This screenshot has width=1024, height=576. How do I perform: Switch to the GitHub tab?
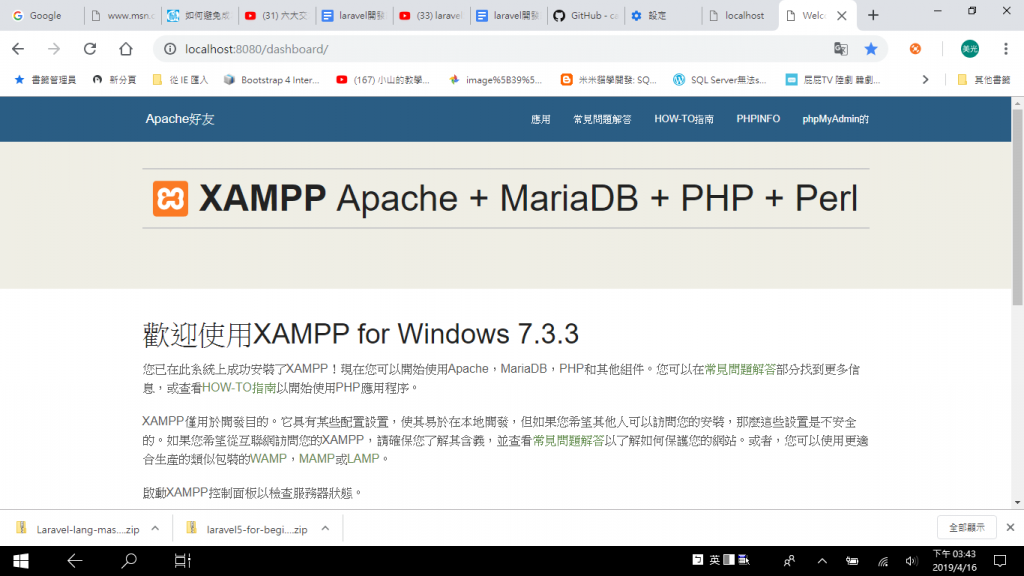[586, 16]
